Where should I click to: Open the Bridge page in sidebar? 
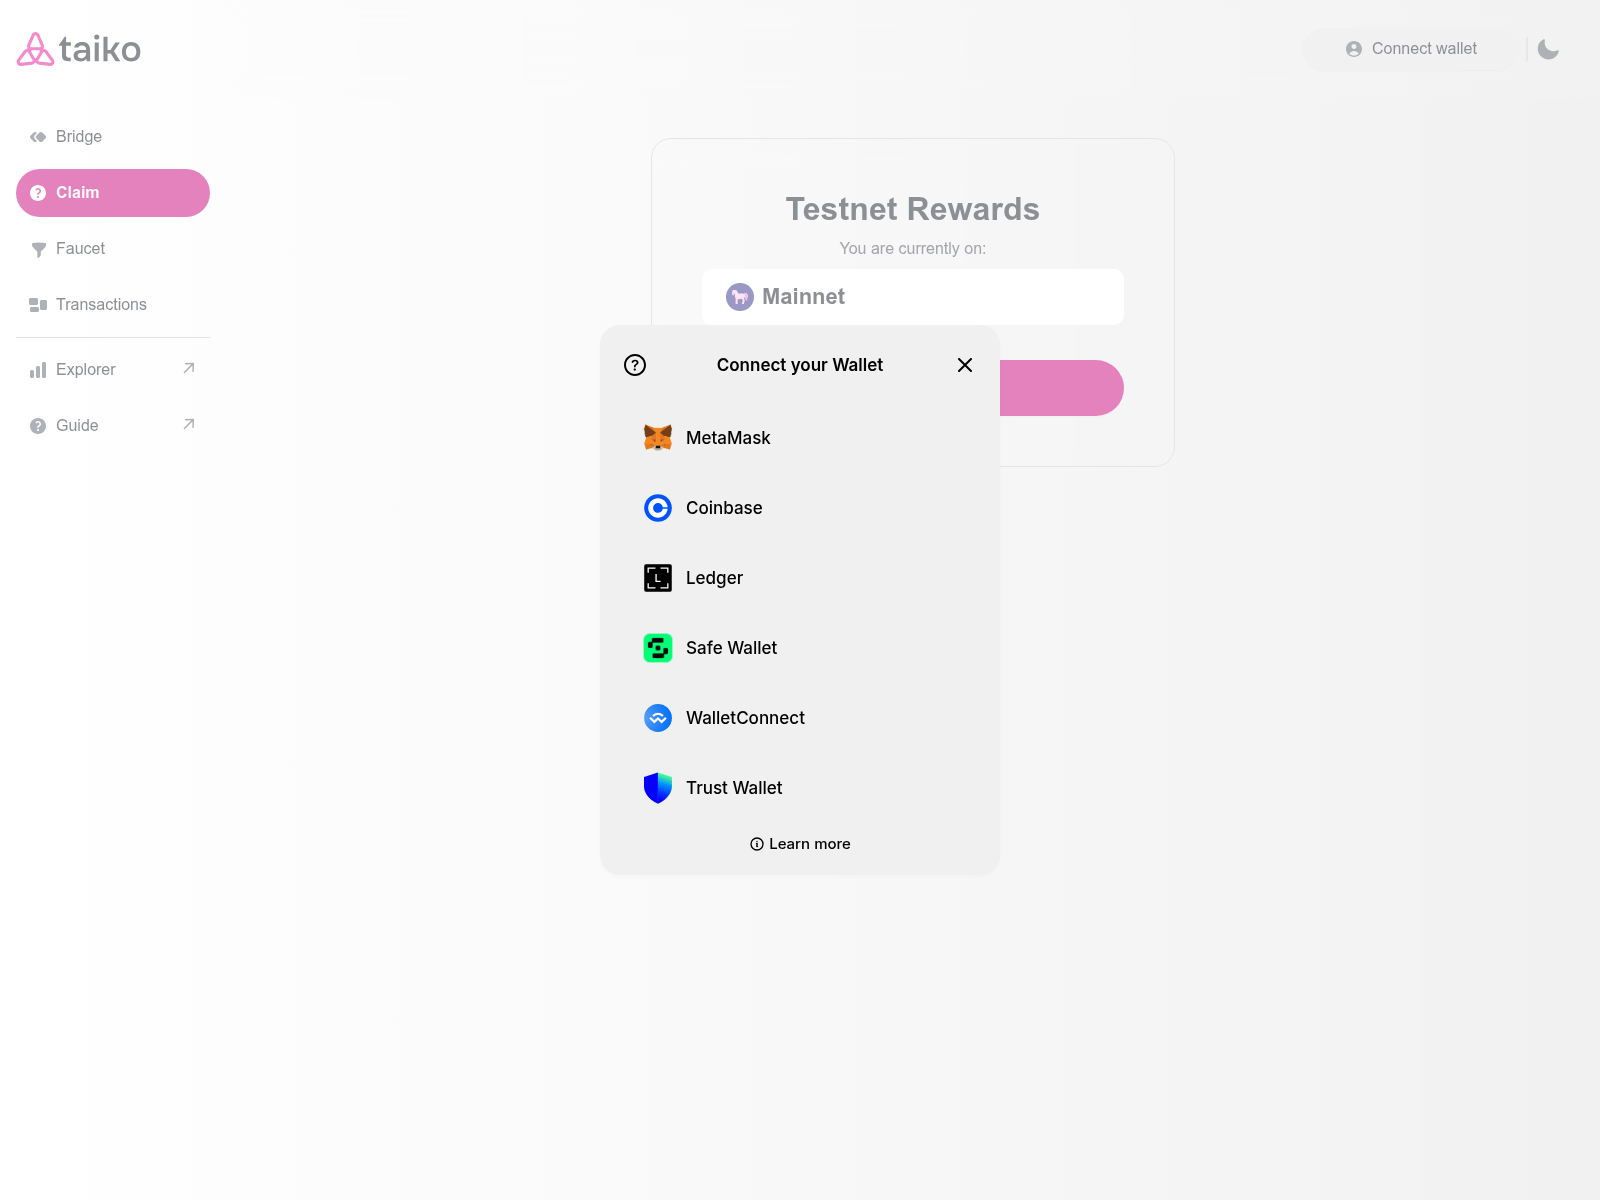pos(113,137)
